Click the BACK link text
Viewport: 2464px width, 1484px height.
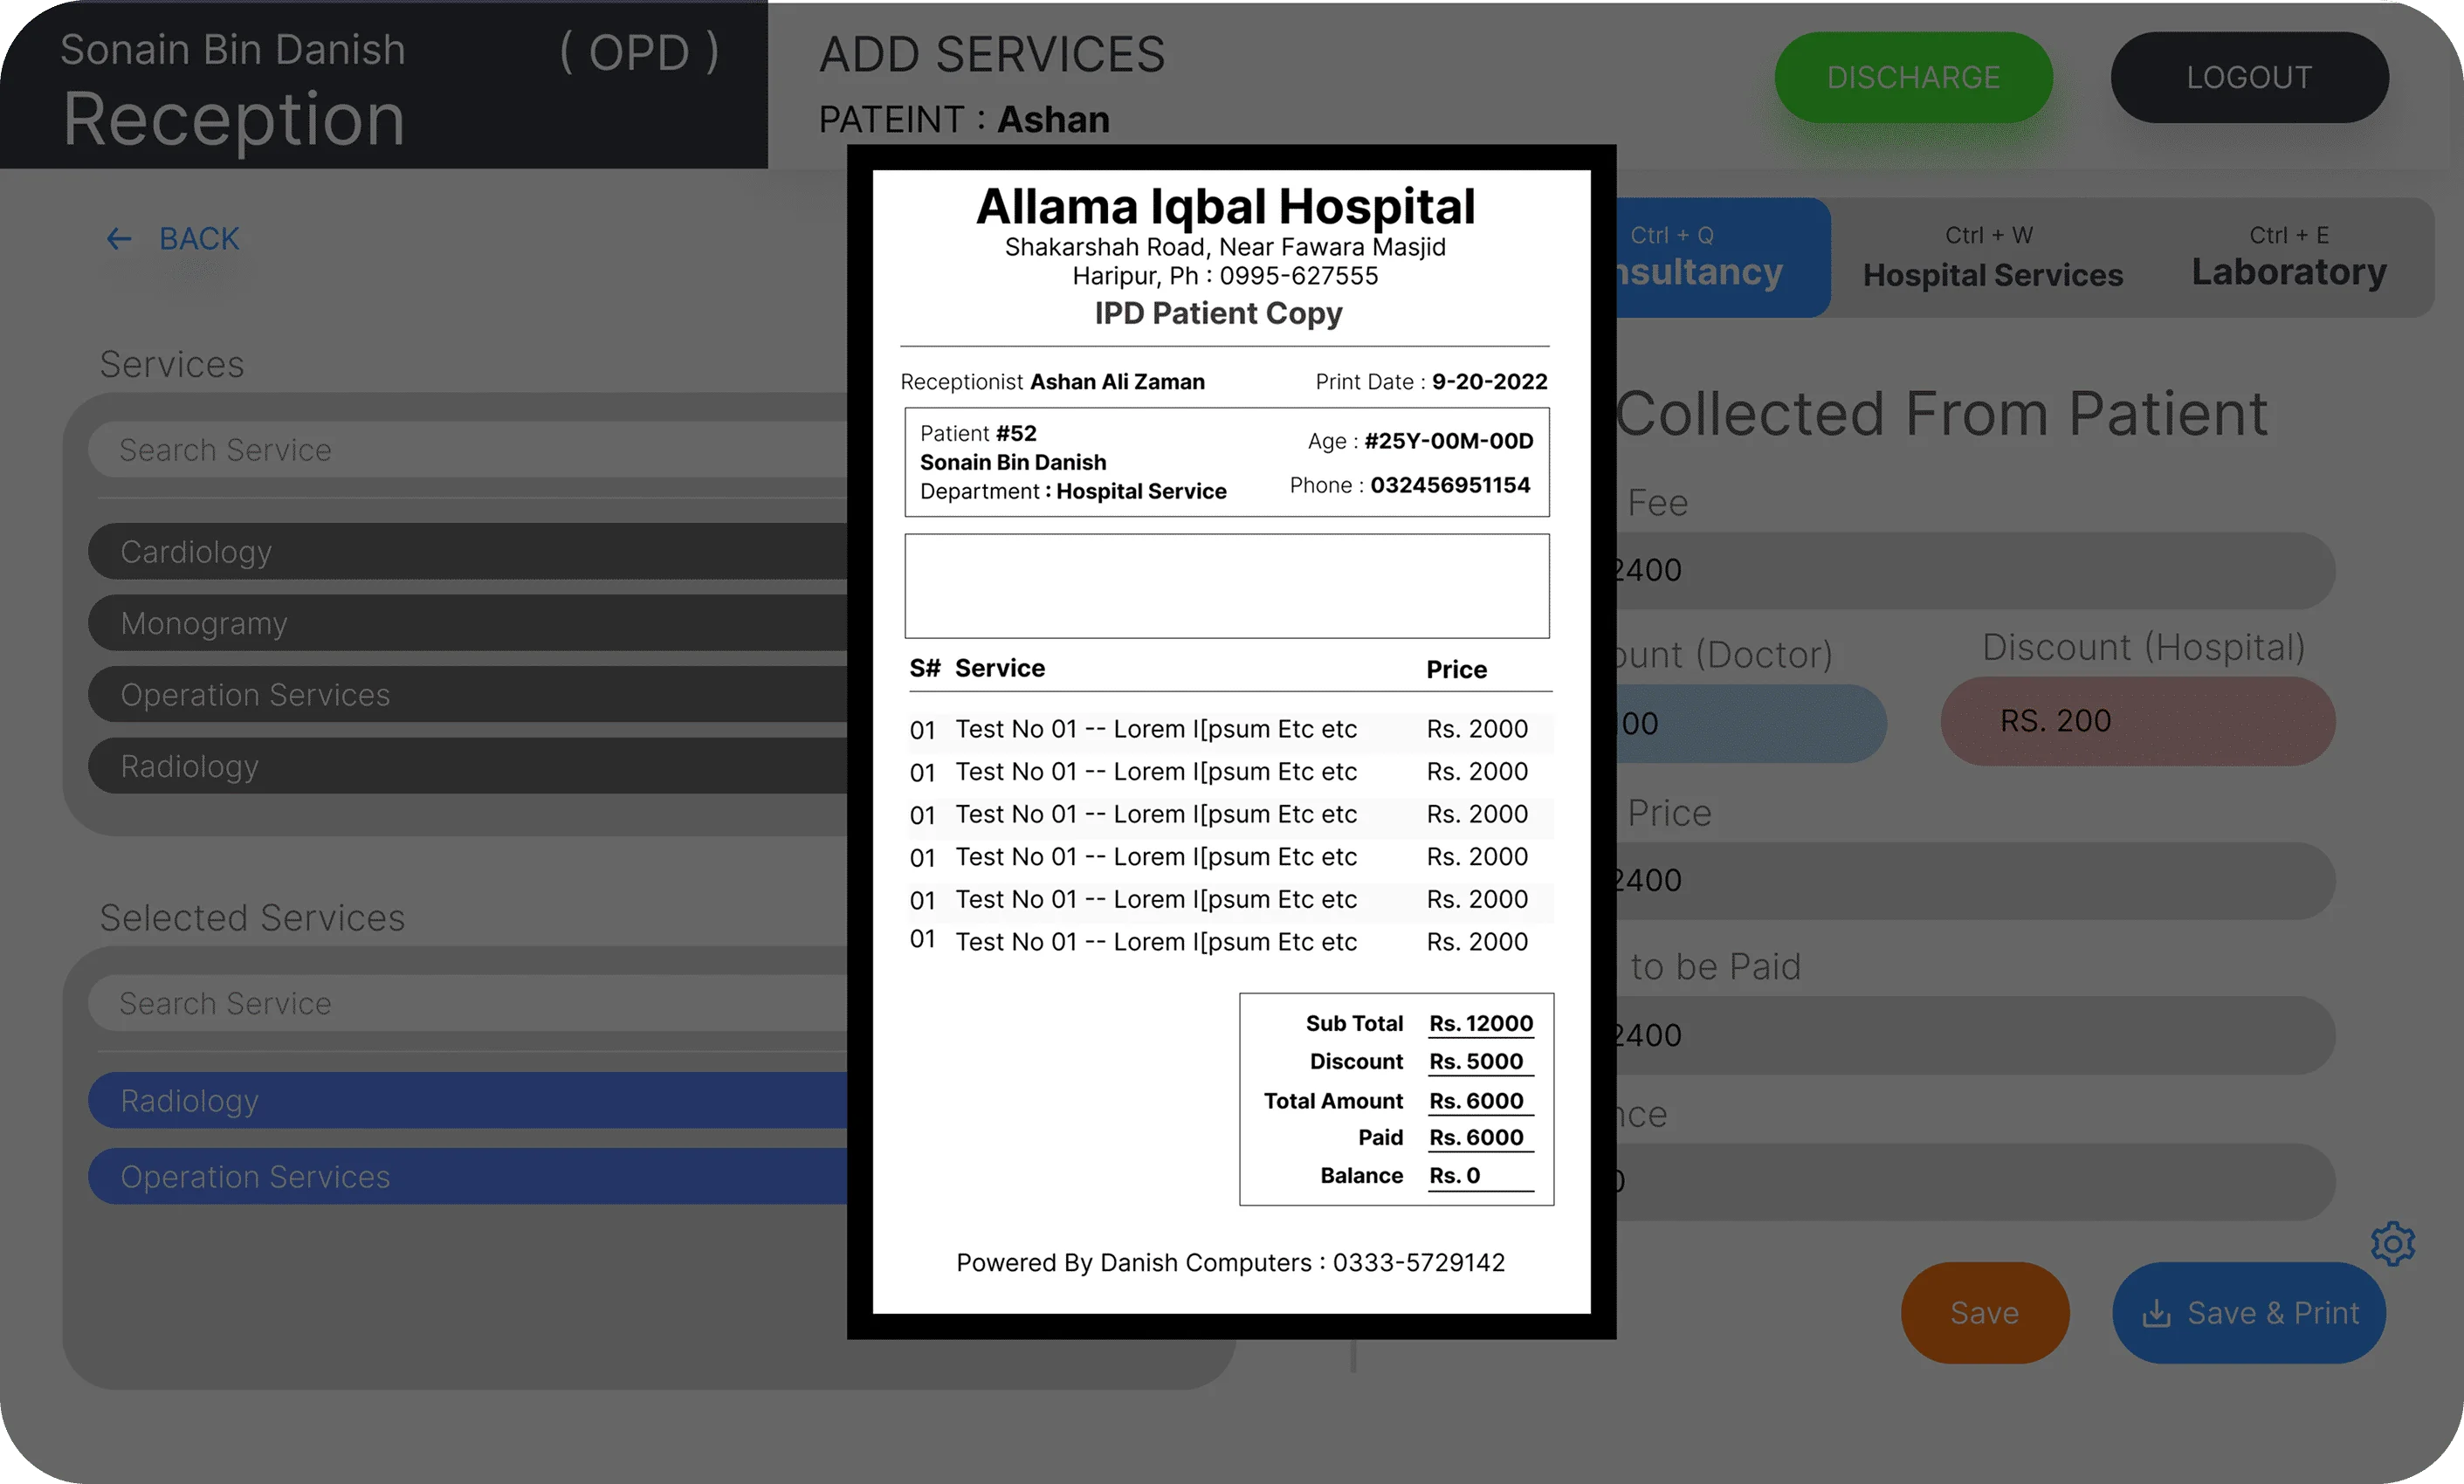pos(199,238)
